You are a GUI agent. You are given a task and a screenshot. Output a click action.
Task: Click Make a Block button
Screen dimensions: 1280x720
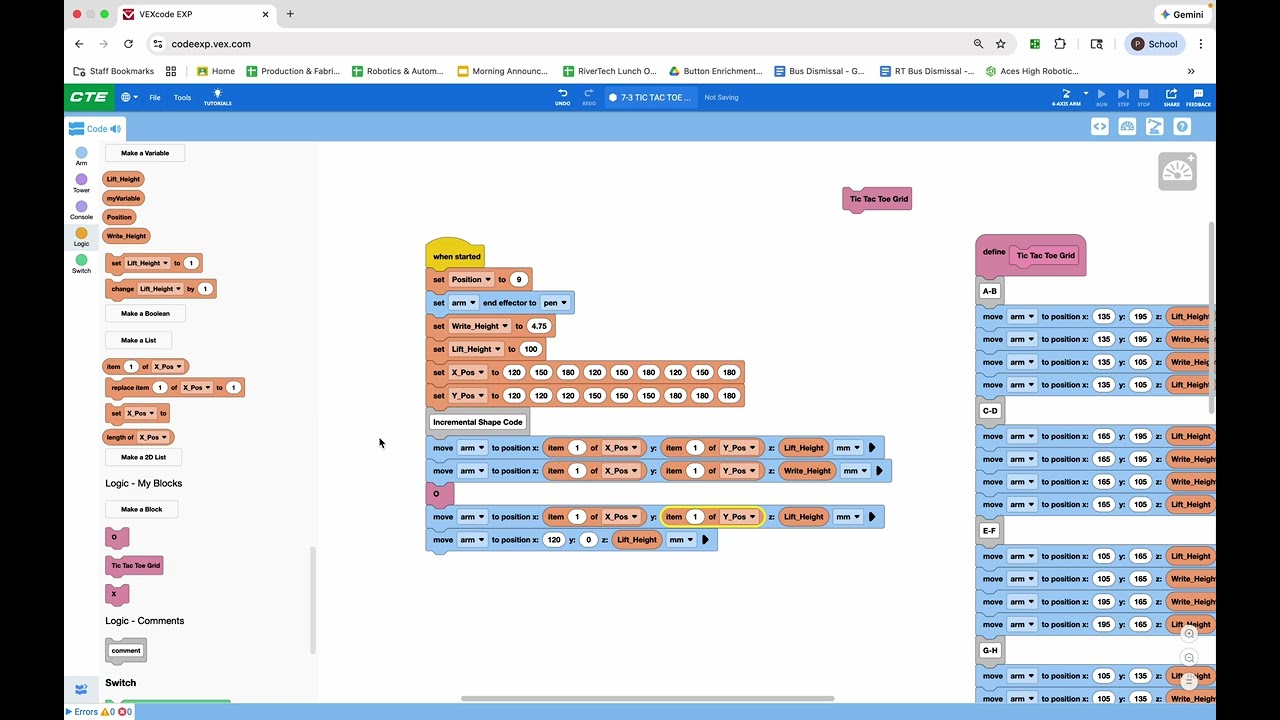click(141, 509)
